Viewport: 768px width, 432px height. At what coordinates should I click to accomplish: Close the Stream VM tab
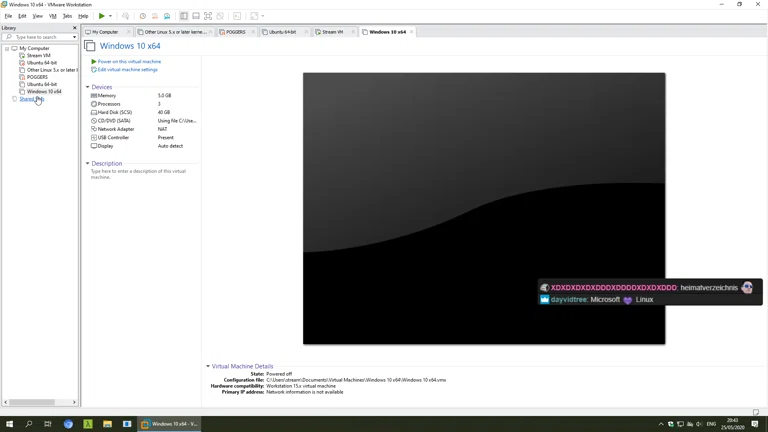coord(353,32)
